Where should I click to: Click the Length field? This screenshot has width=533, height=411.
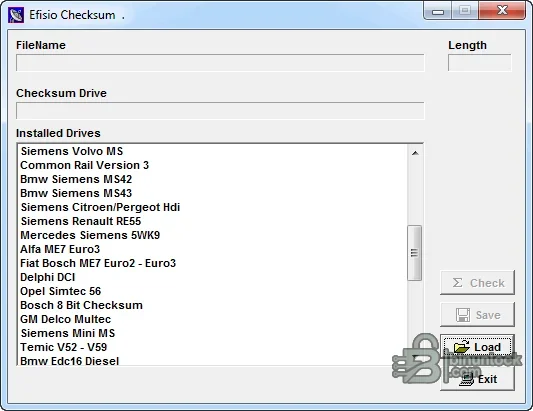click(479, 63)
